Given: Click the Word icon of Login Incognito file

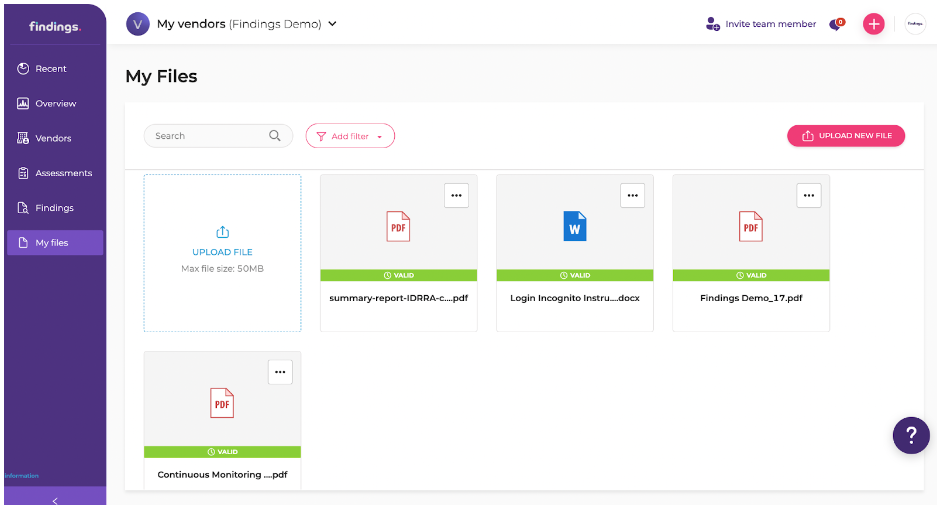Looking at the screenshot, I should [x=574, y=227].
